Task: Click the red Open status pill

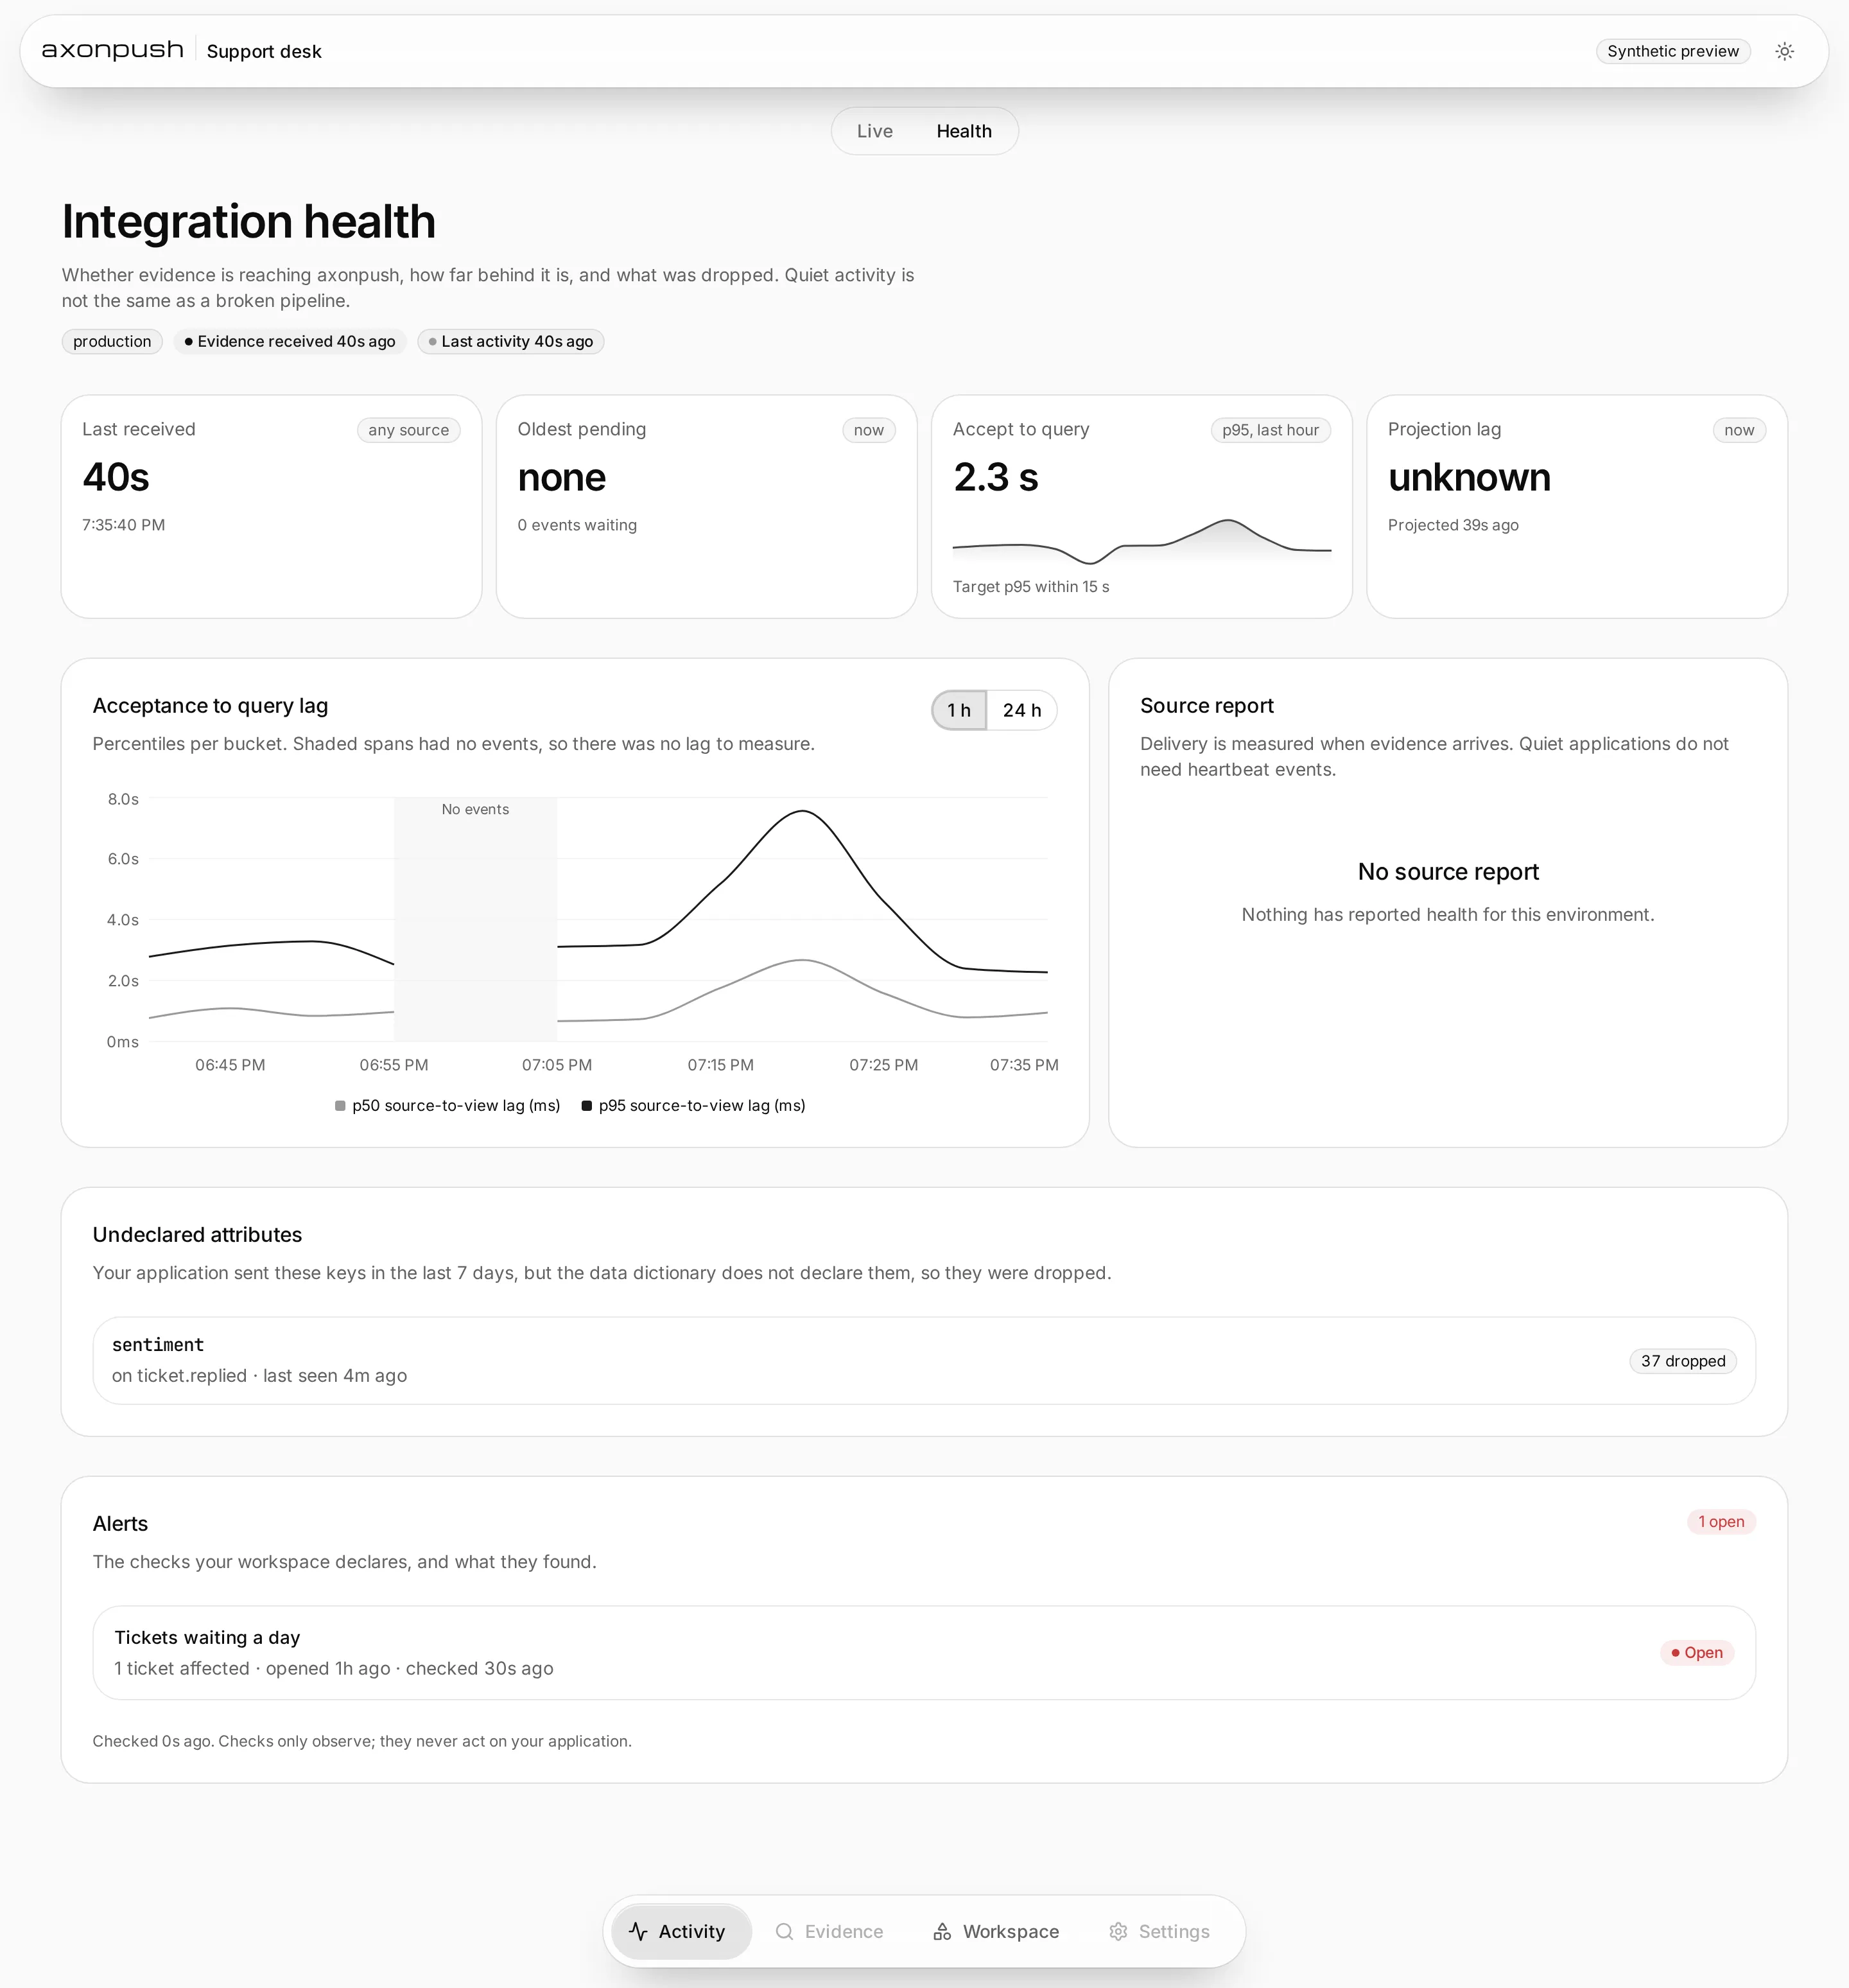Action: point(1697,1653)
